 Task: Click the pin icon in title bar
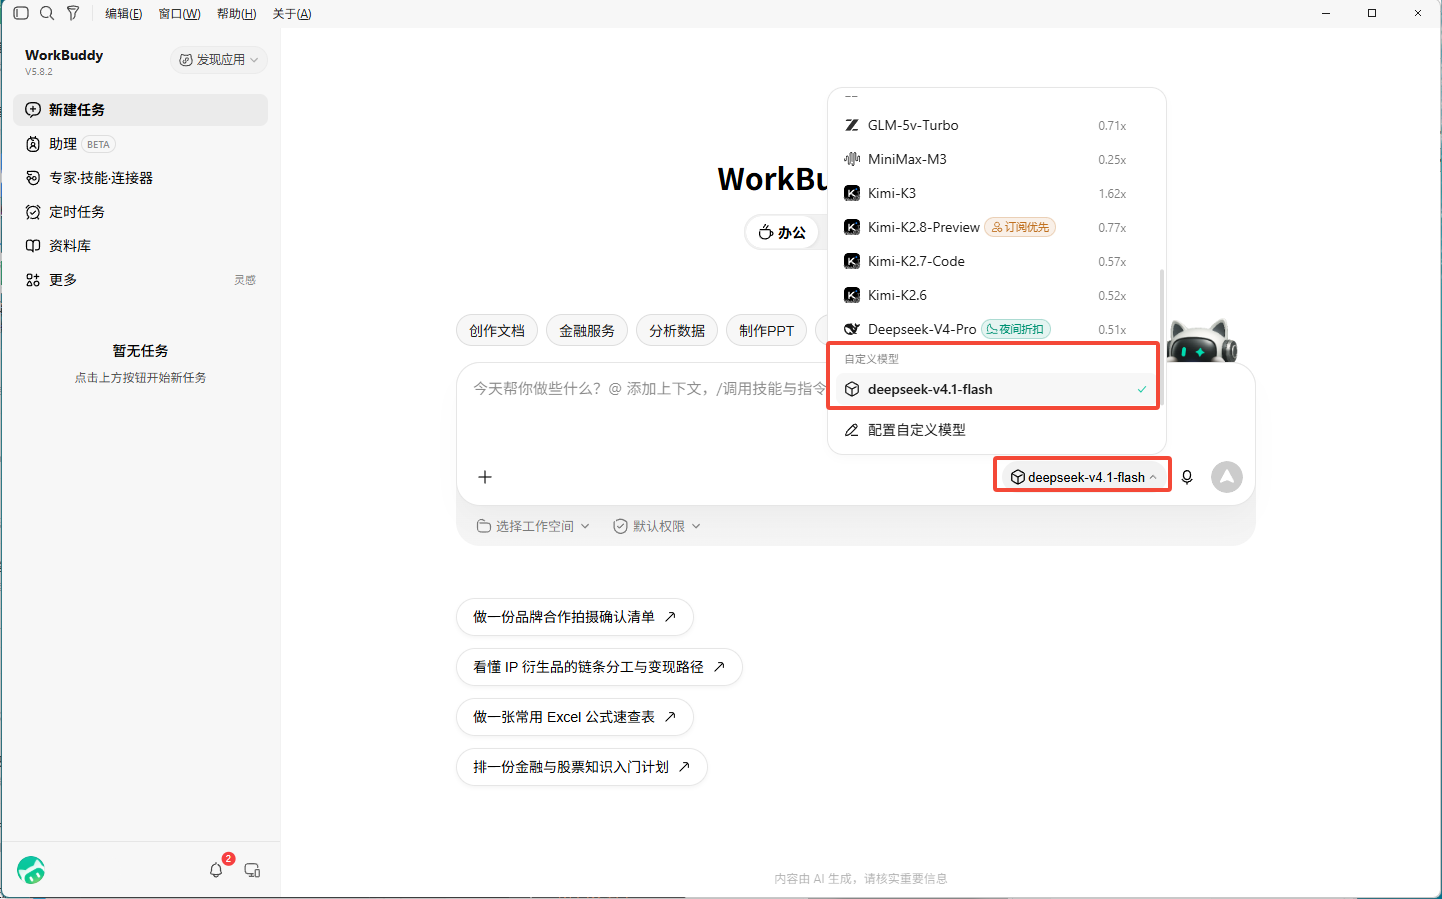coord(73,13)
